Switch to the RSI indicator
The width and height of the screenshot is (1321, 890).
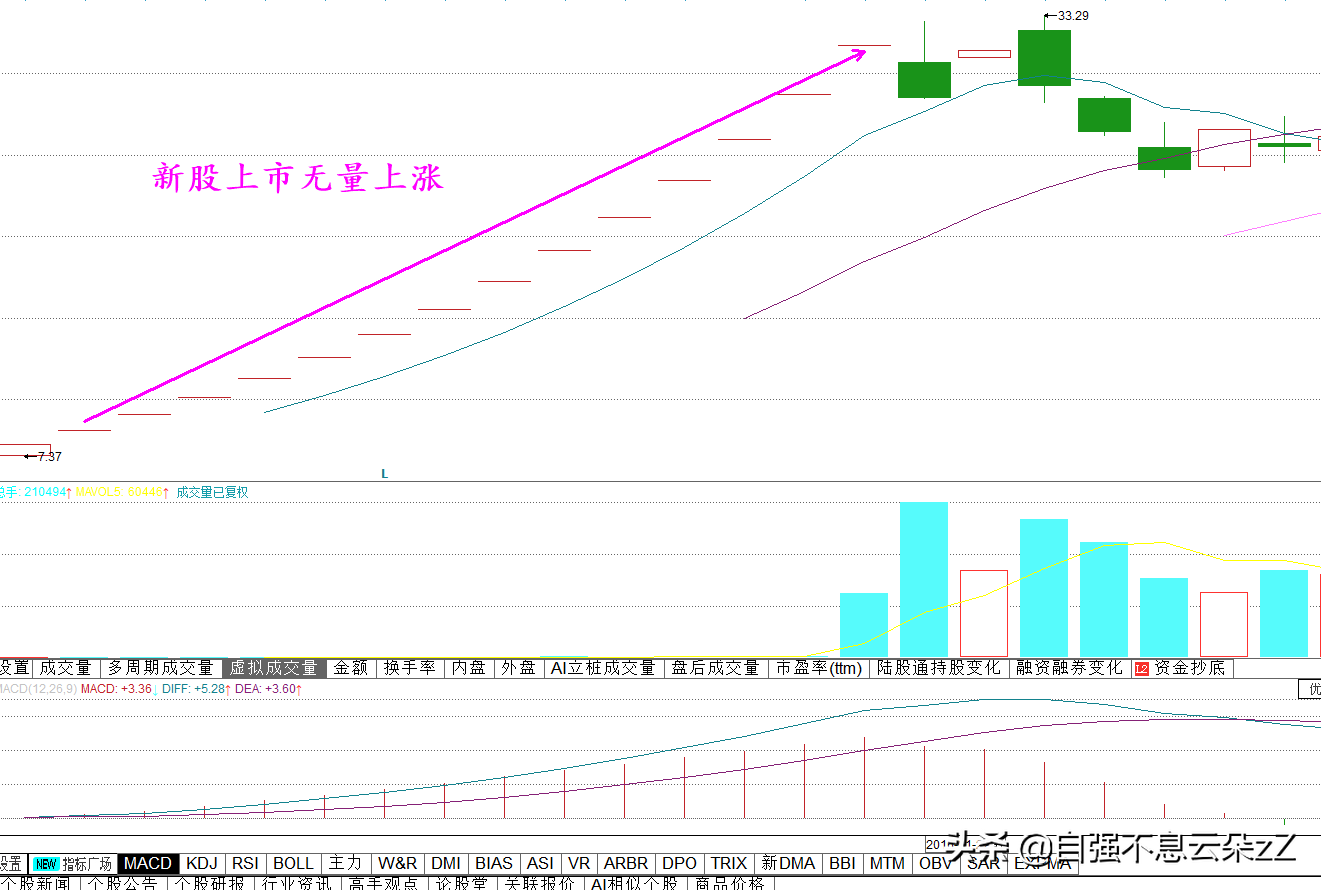tap(245, 863)
